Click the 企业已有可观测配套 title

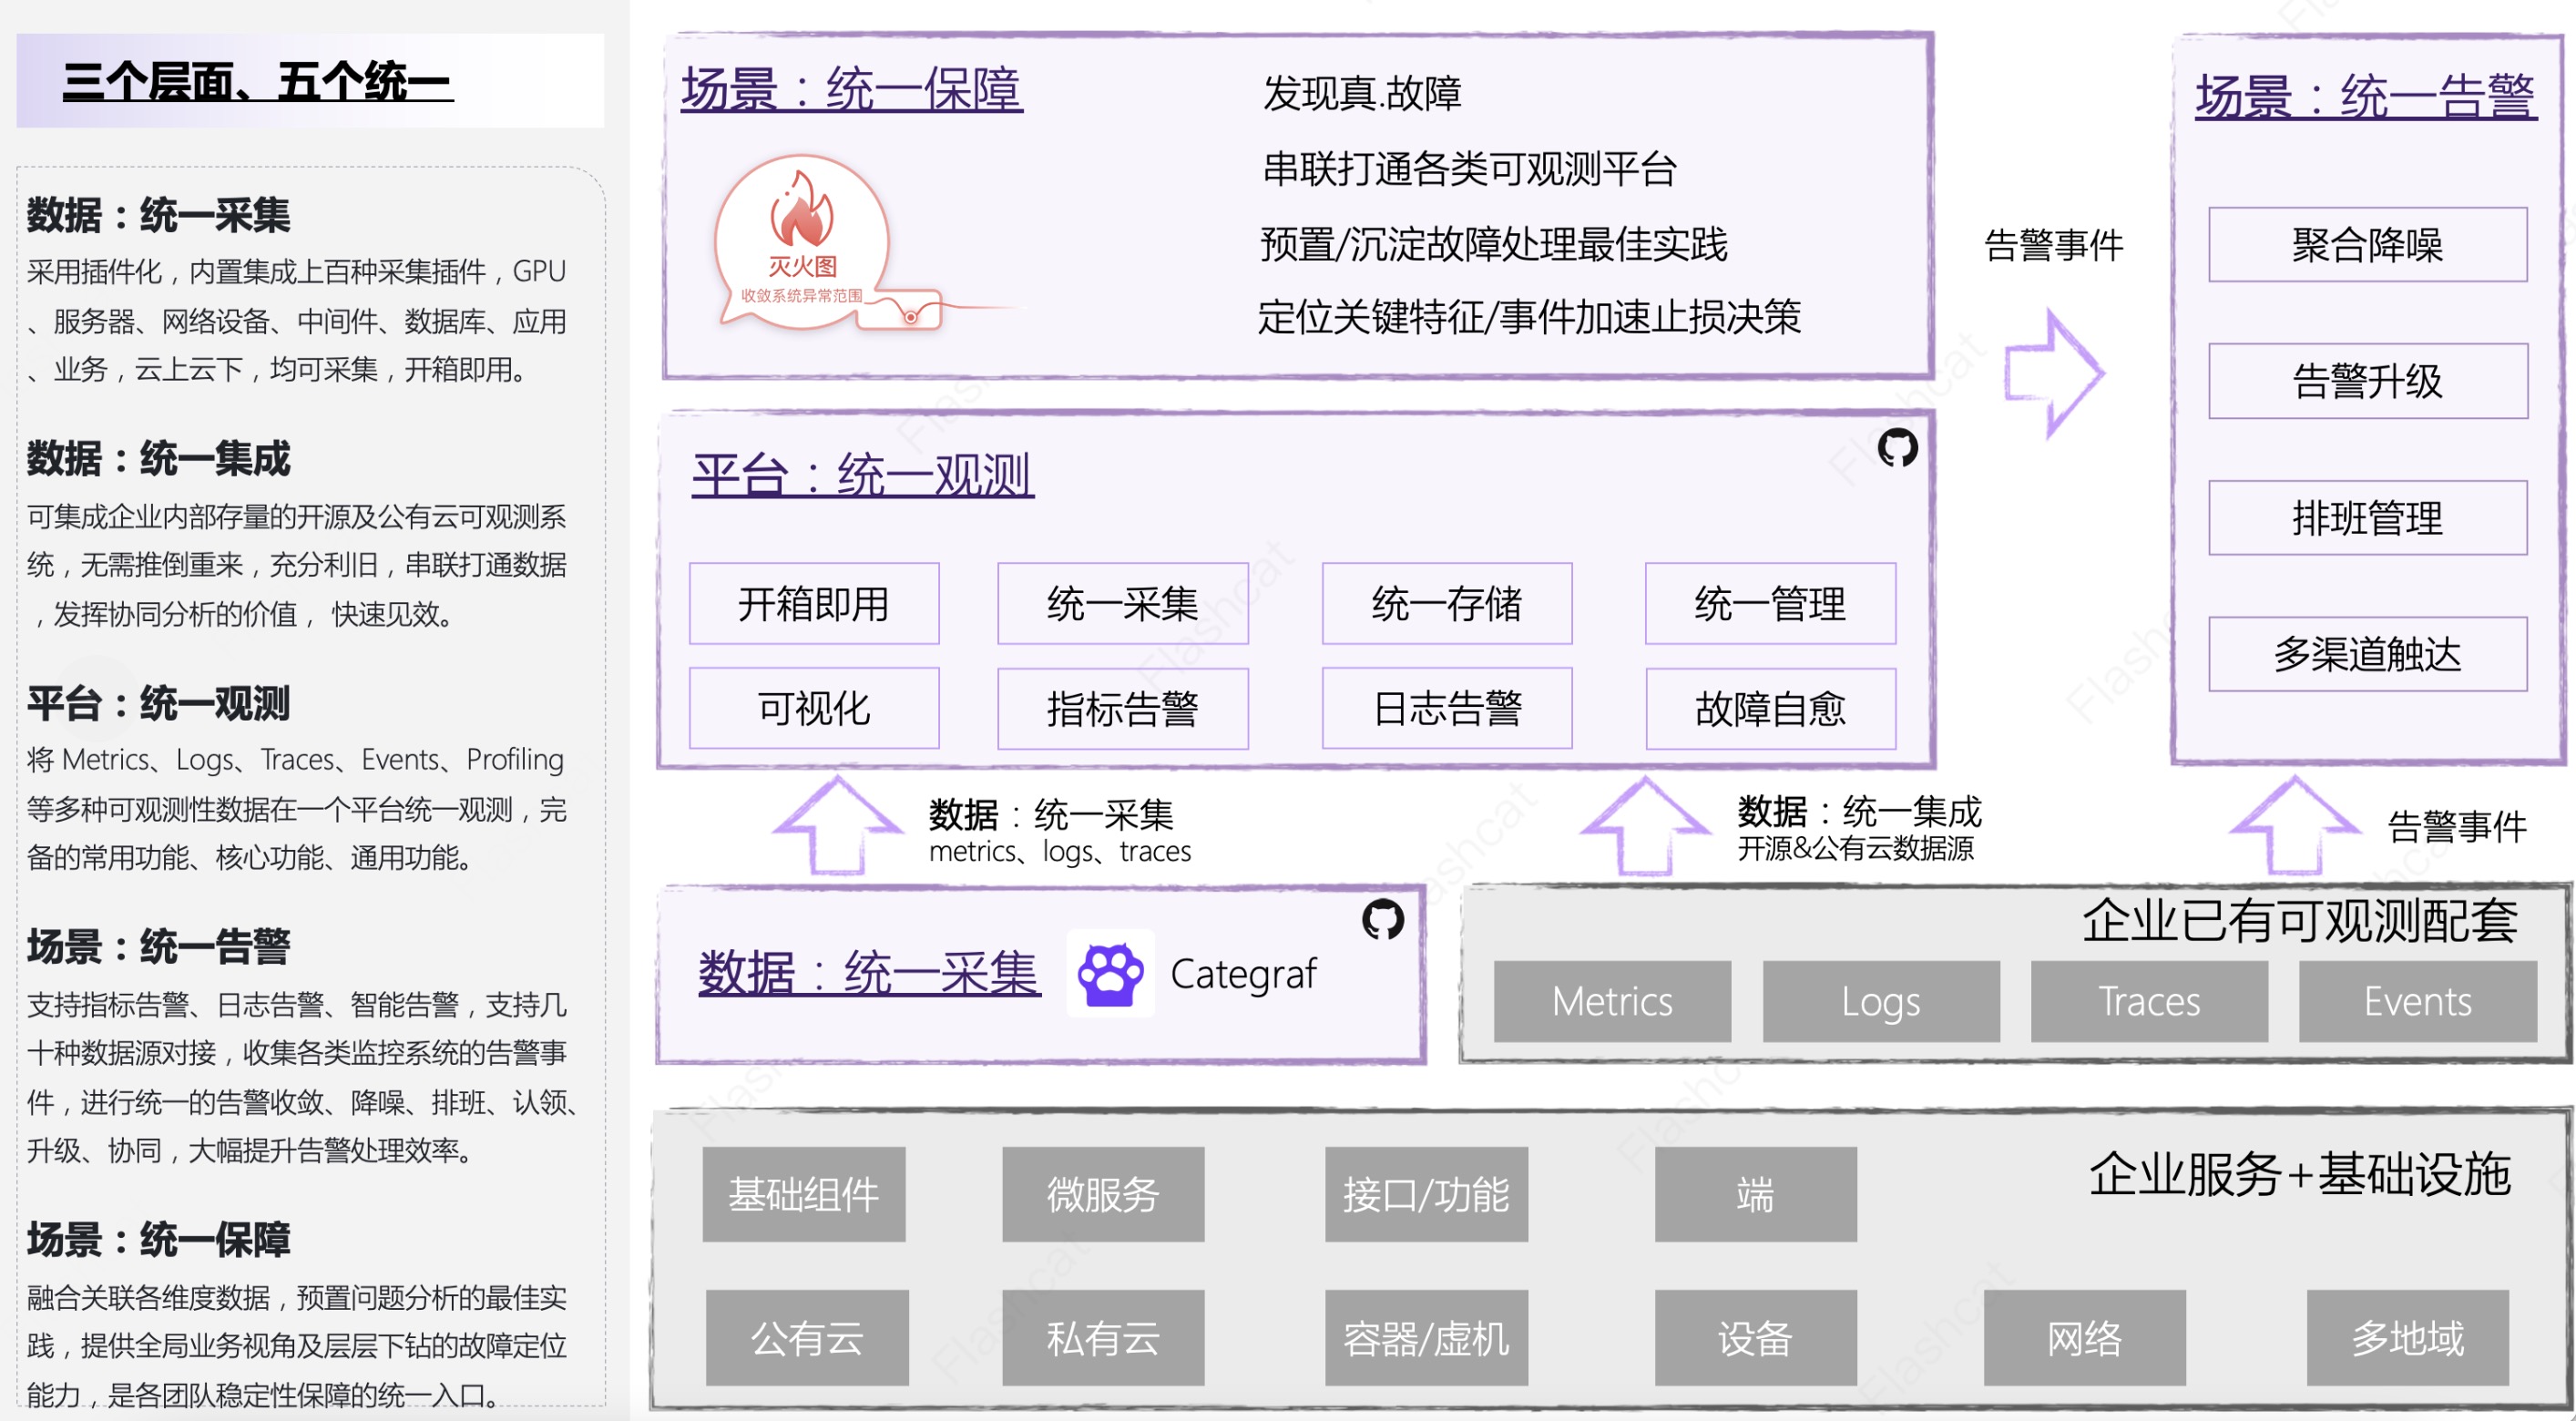click(2300, 920)
